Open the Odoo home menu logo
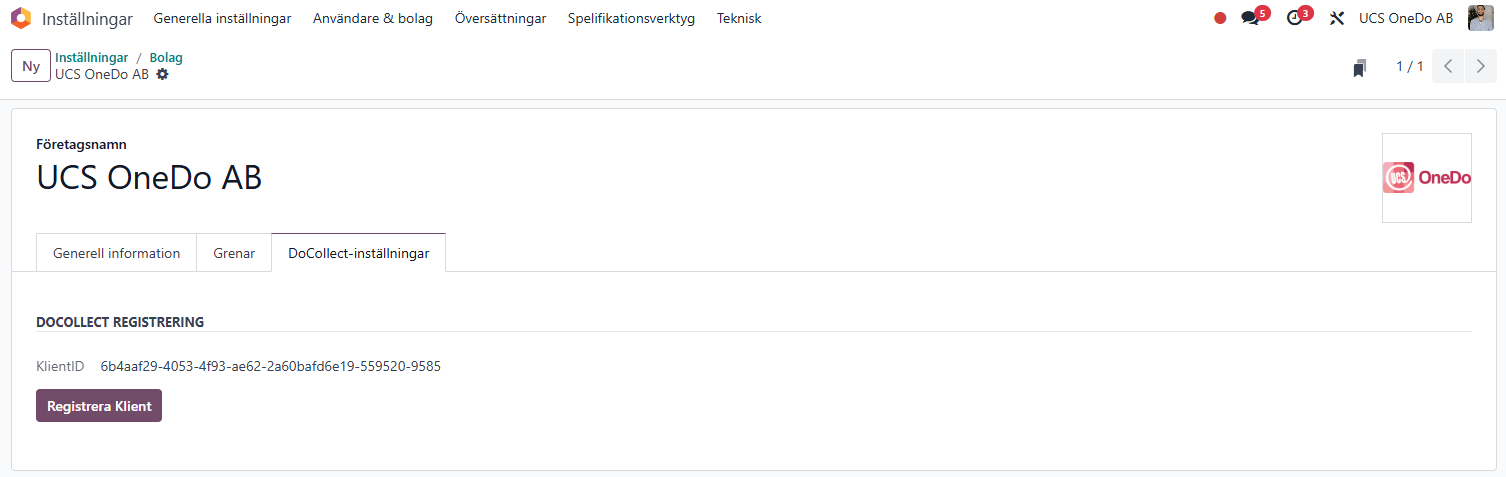Image resolution: width=1506 pixels, height=477 pixels. click(x=21, y=18)
